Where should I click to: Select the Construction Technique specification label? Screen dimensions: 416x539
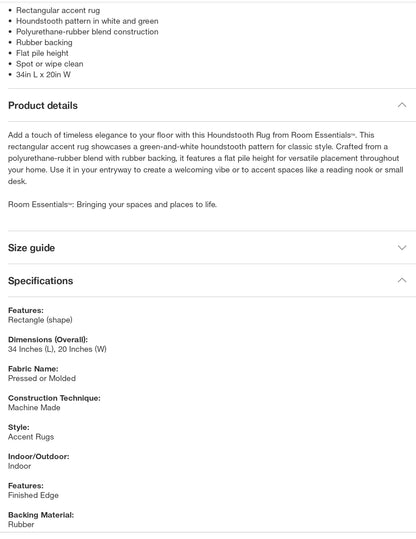coord(54,398)
